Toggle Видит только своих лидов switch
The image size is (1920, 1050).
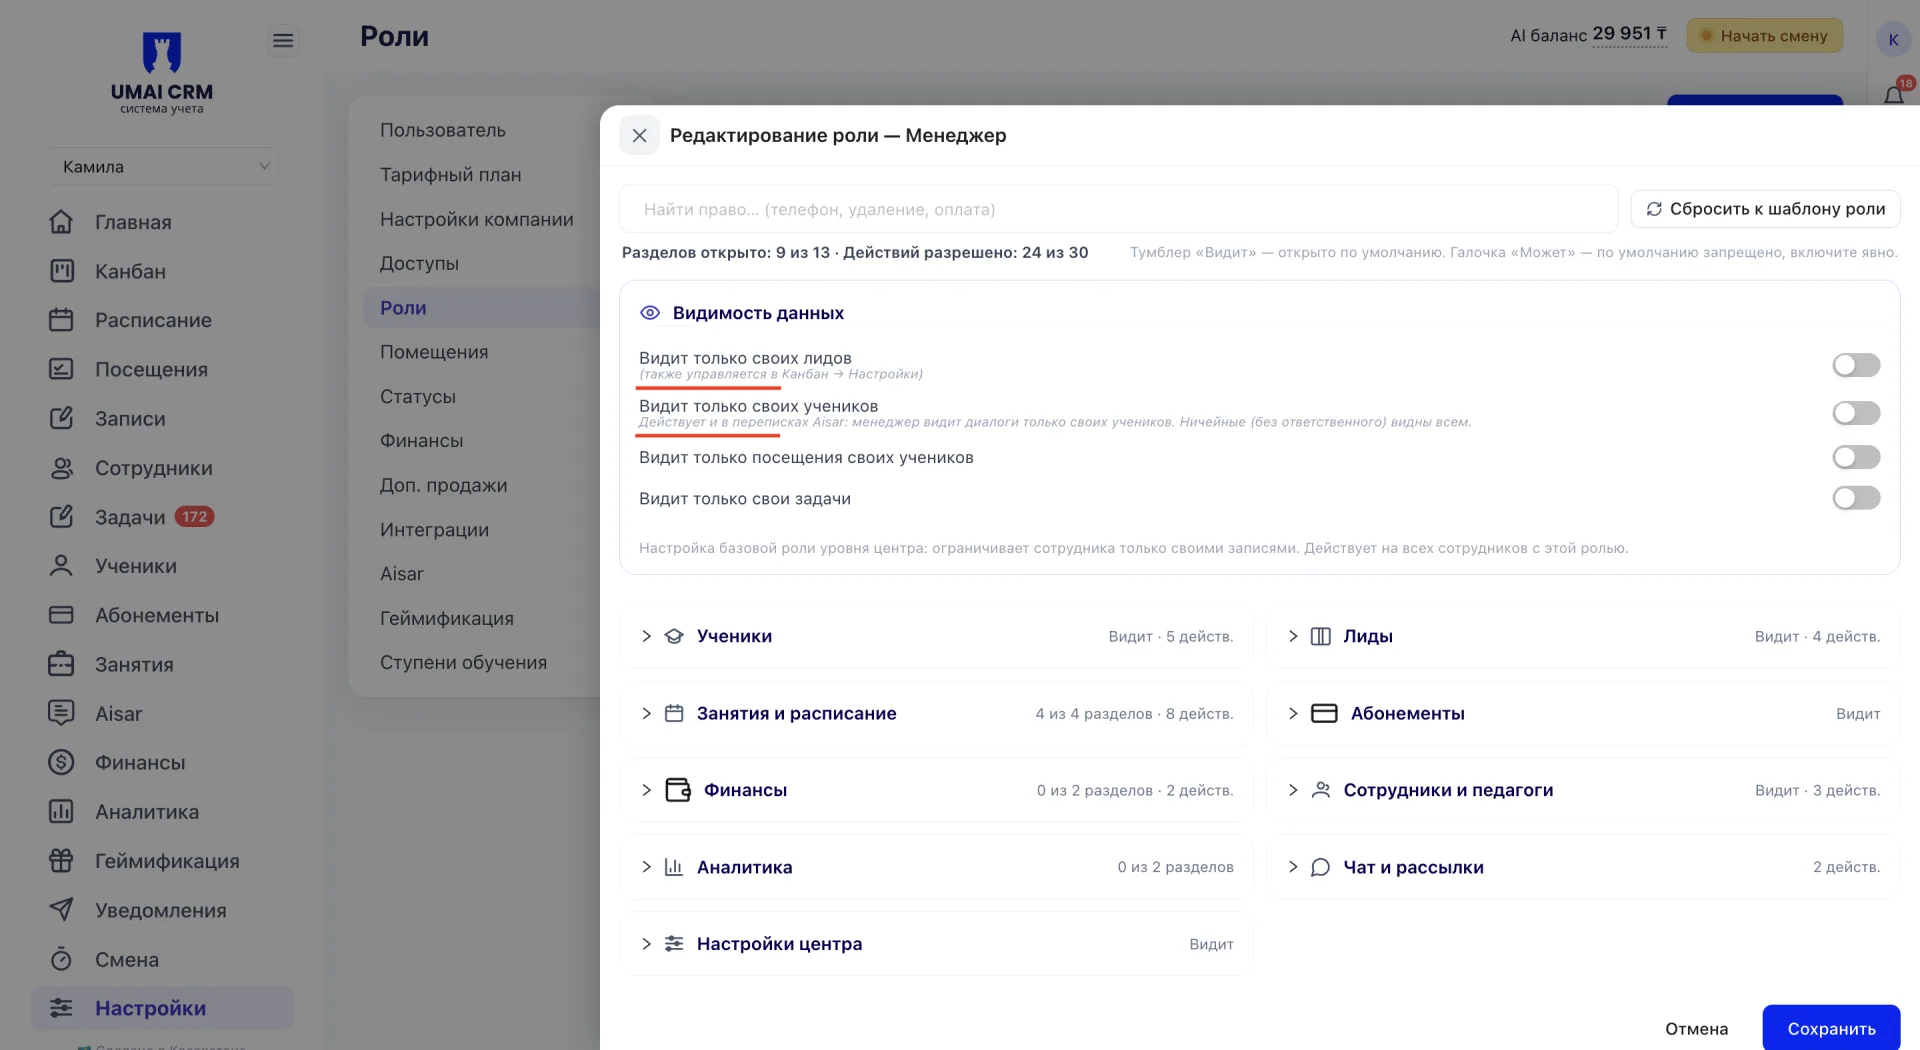pyautogui.click(x=1856, y=365)
